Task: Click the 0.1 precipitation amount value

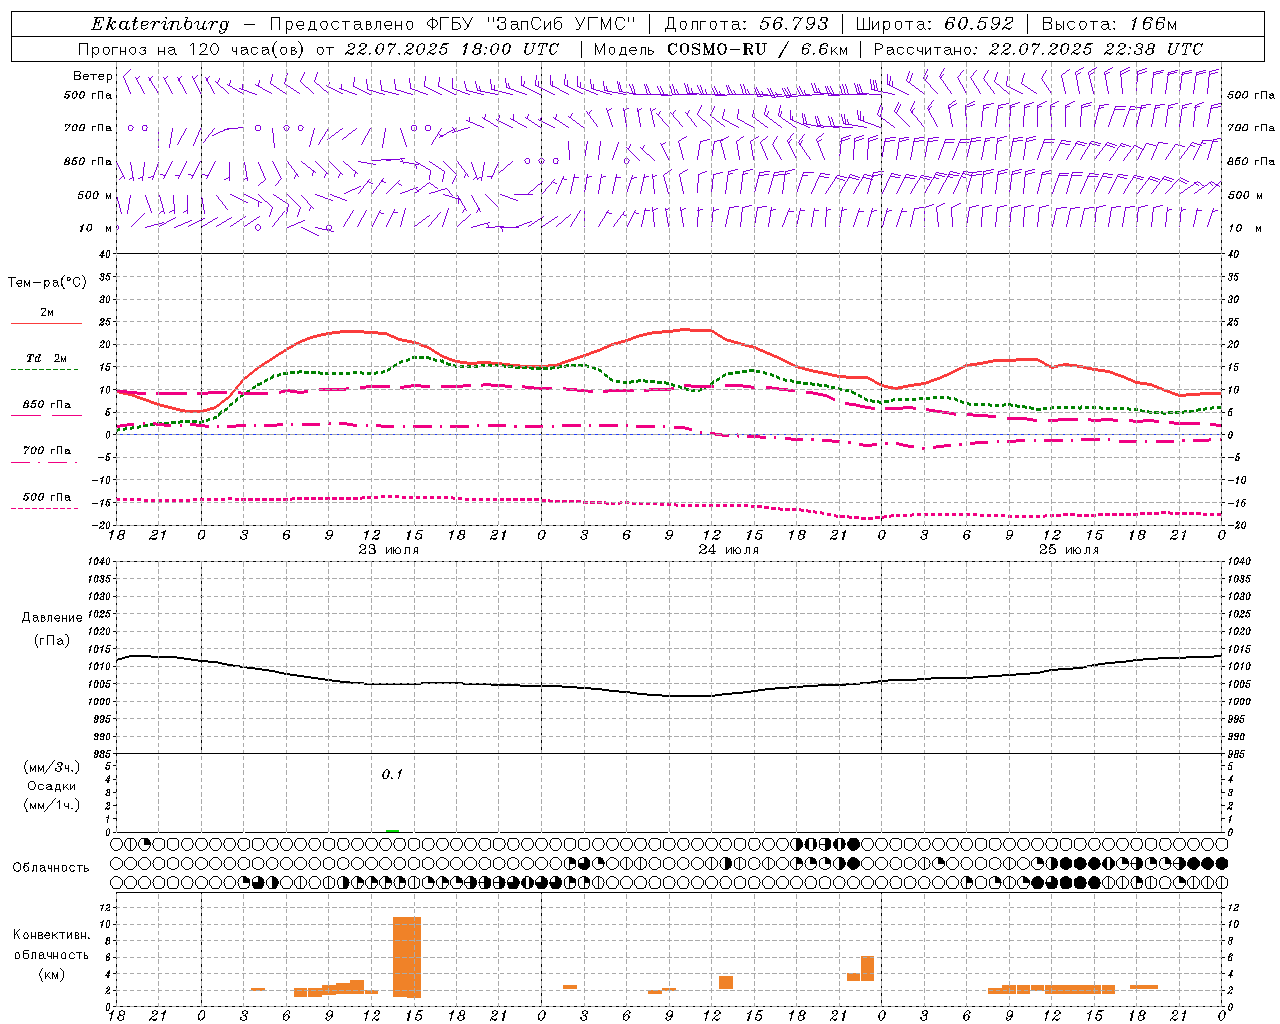Action: click(392, 774)
